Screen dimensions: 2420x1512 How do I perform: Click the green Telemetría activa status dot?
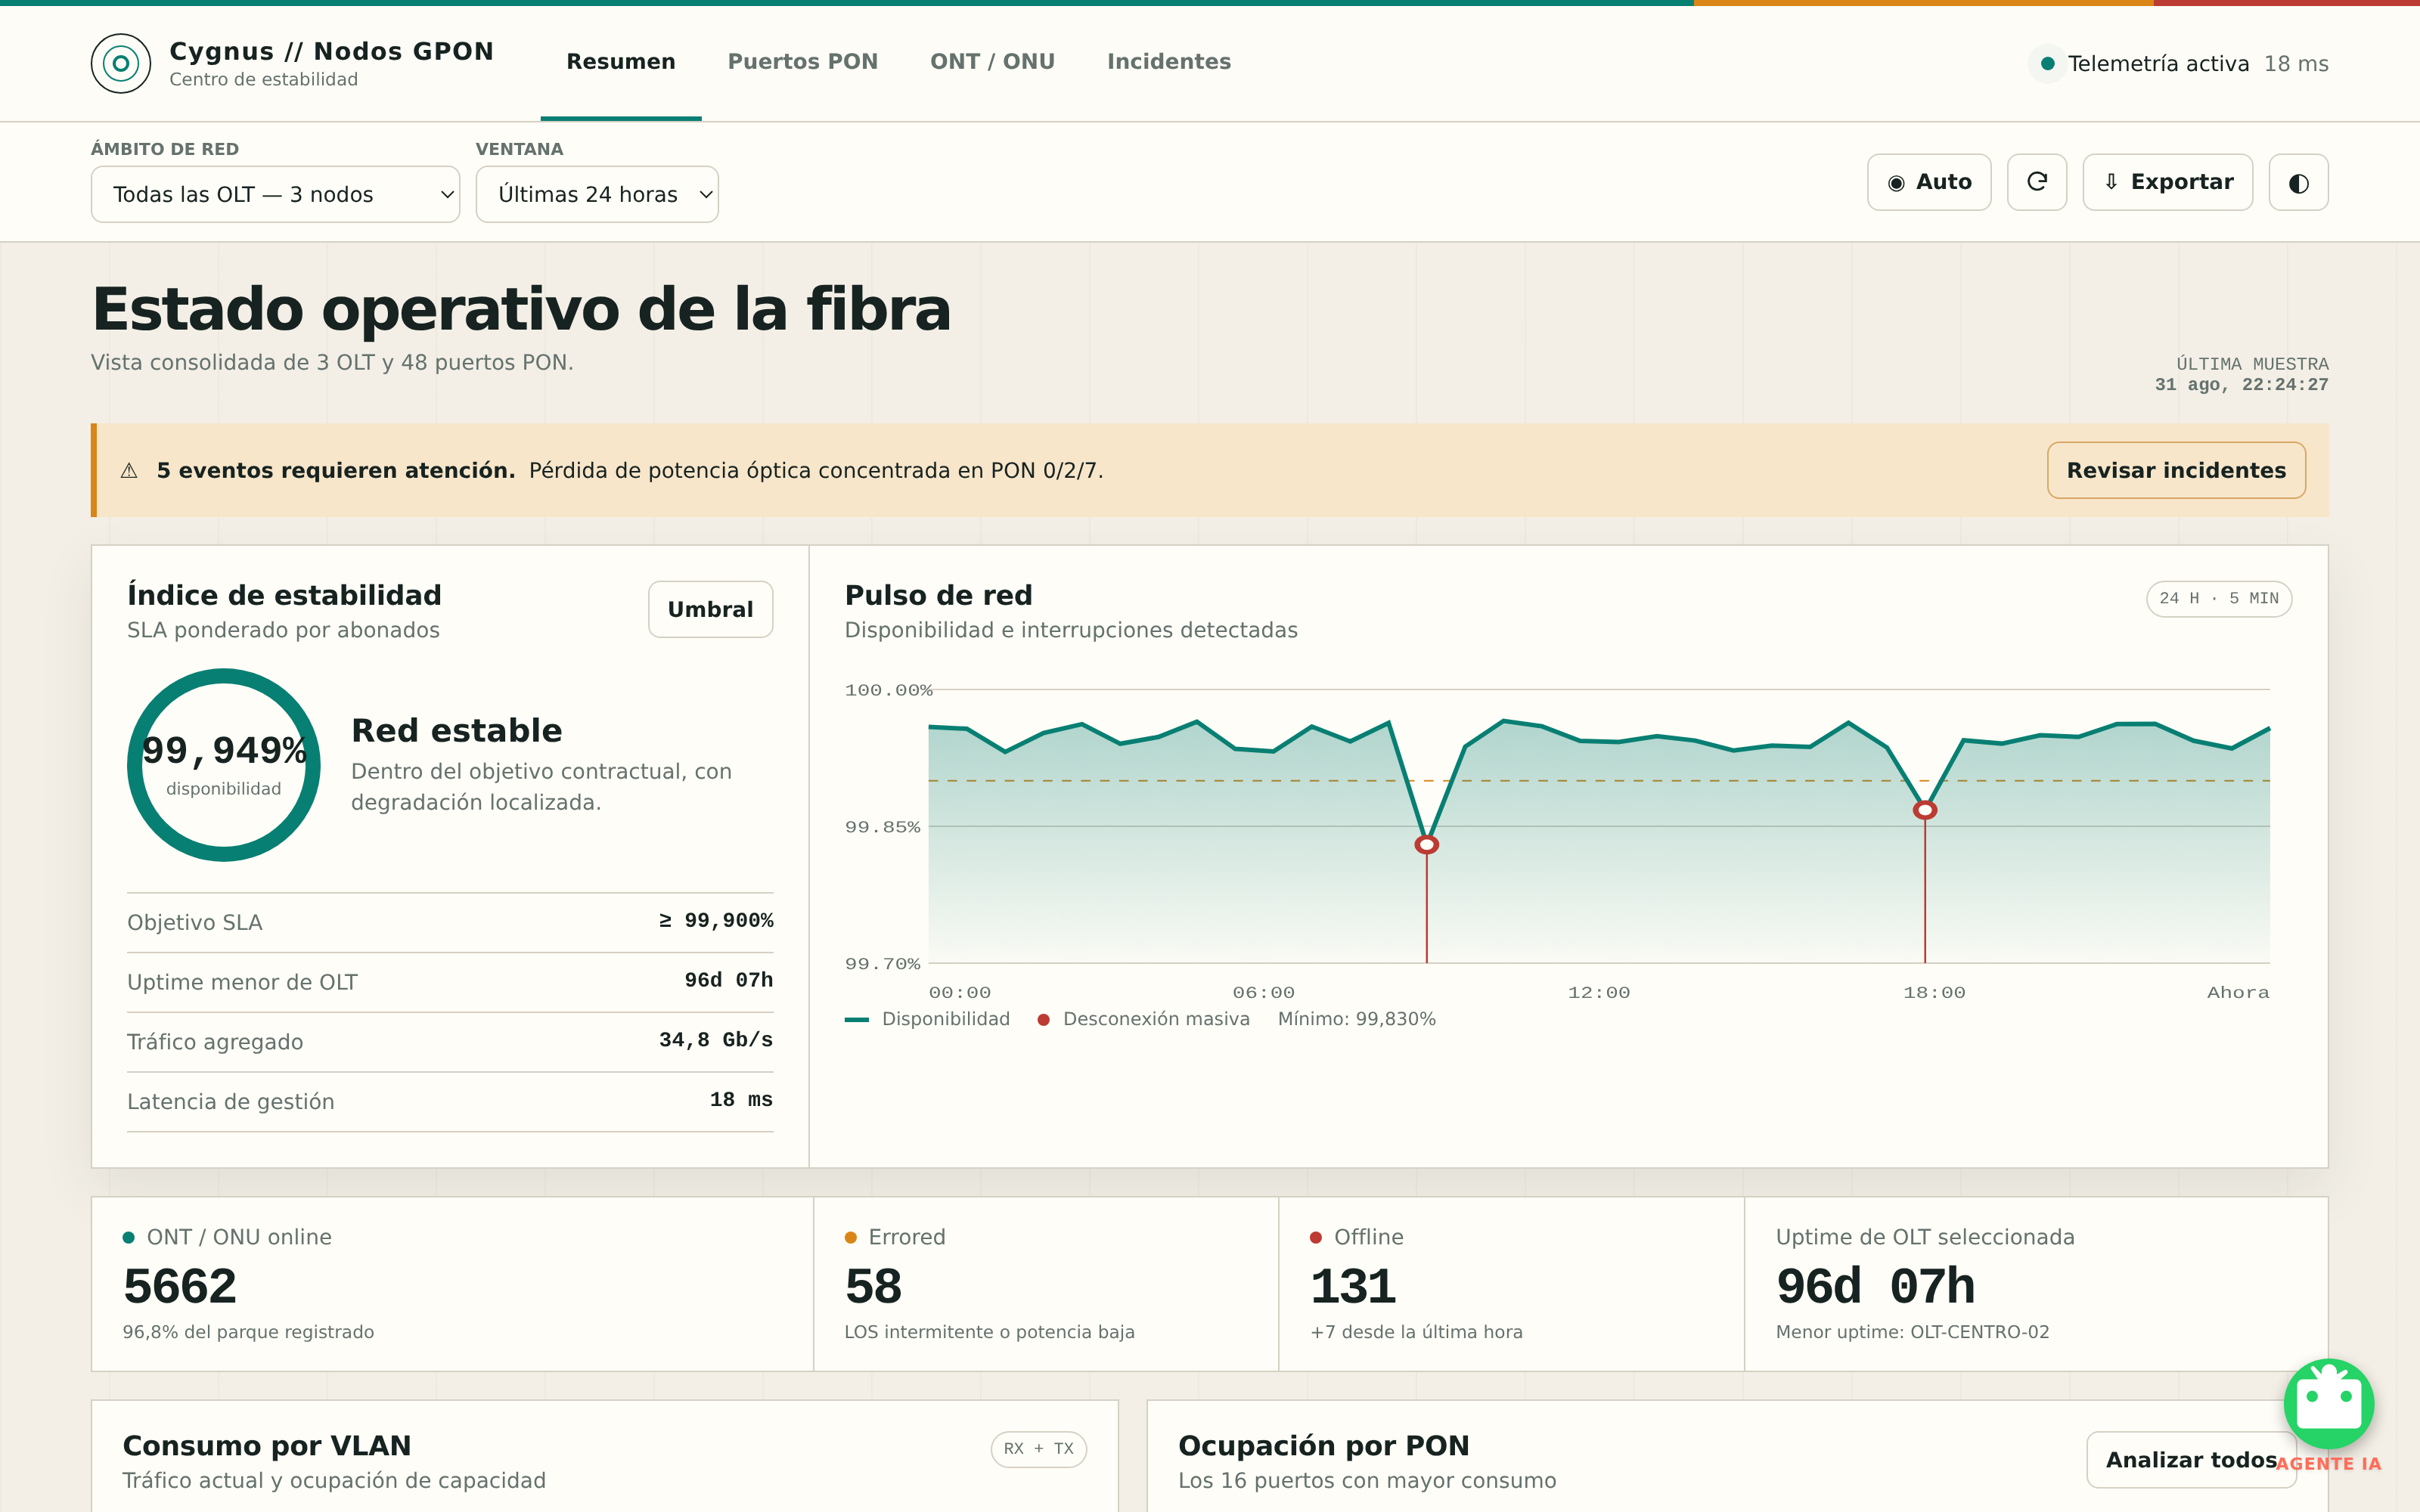pos(2047,64)
